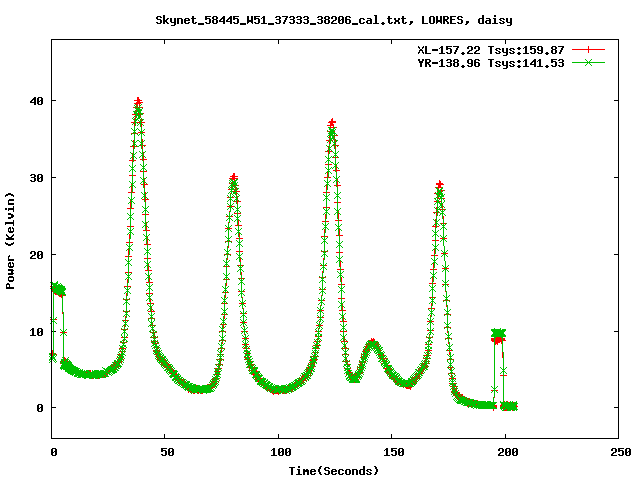The height and width of the screenshot is (480, 640).
Task: Click the plot title Skynet_58445_W51_37333_38206_cal.txt
Action: [333, 20]
